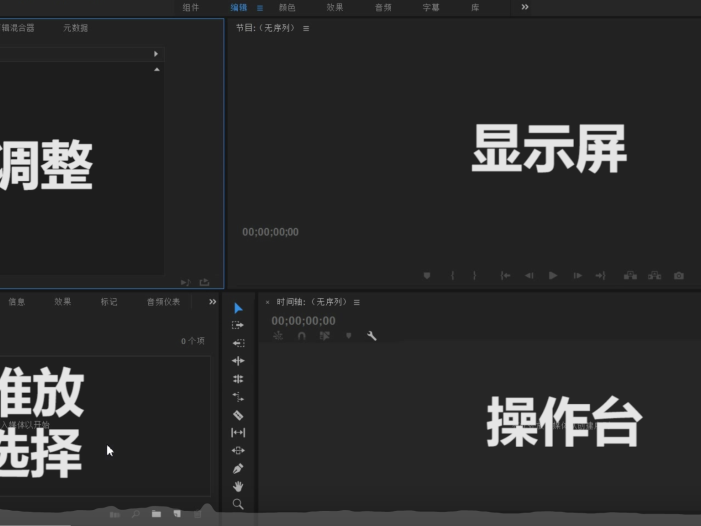Image resolution: width=701 pixels, height=526 pixels.
Task: Click the Extract button in Program monitor
Action: tap(655, 275)
